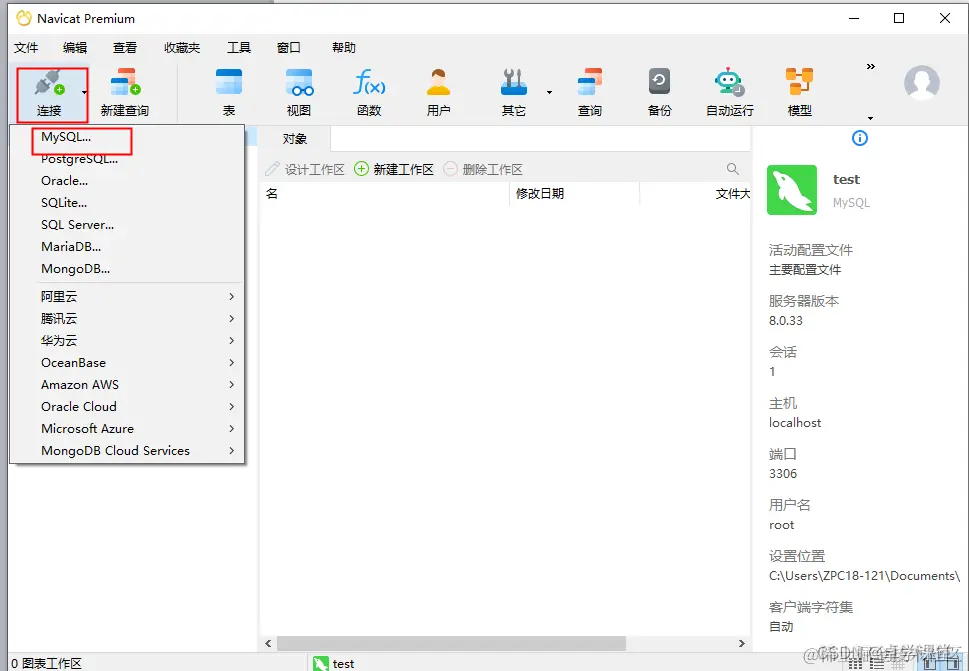
Task: Choose MongoDB... connection type
Action: tap(75, 269)
